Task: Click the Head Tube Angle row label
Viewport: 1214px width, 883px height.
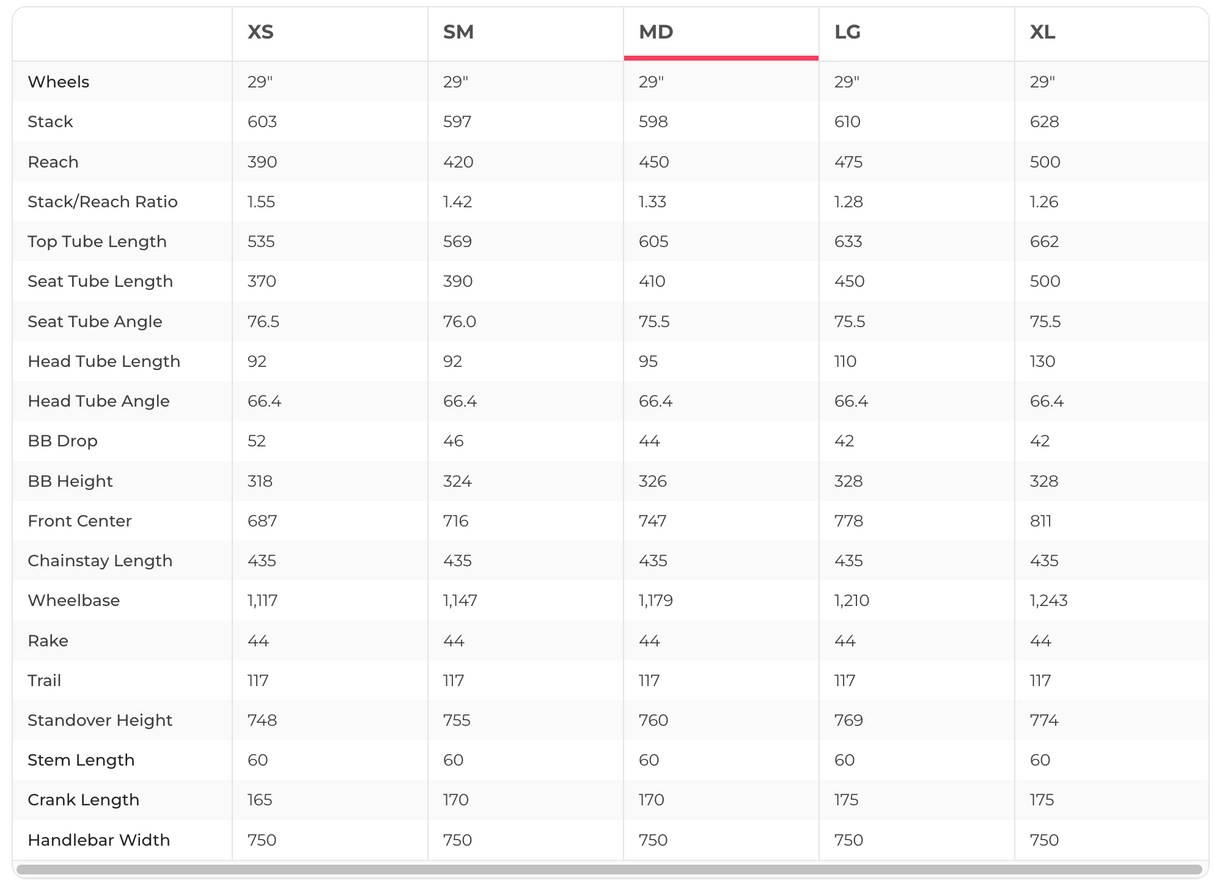Action: pyautogui.click(x=98, y=401)
